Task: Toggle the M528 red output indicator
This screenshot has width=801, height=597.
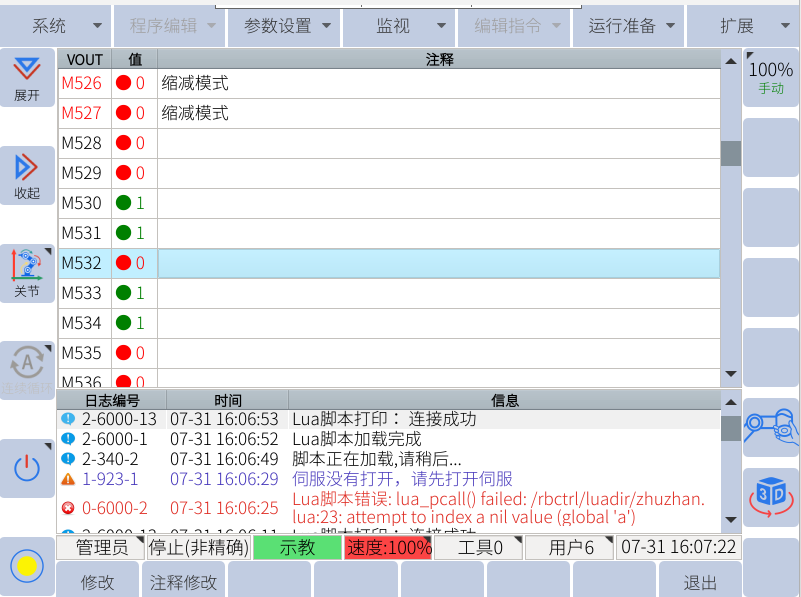Action: 124,144
